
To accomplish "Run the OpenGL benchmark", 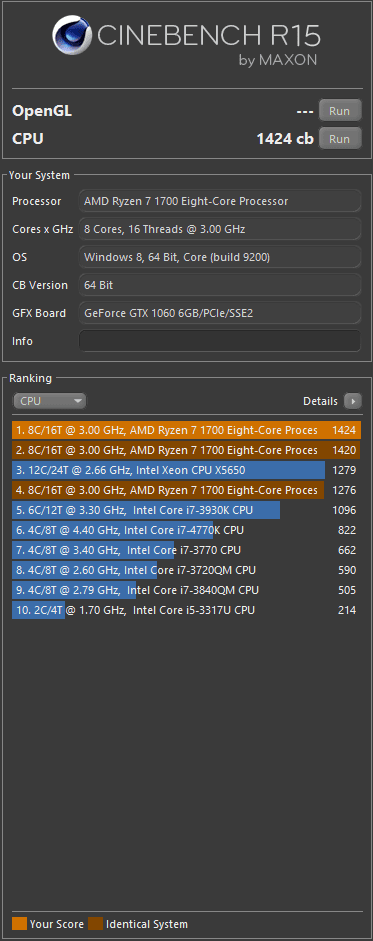I will tap(339, 111).
